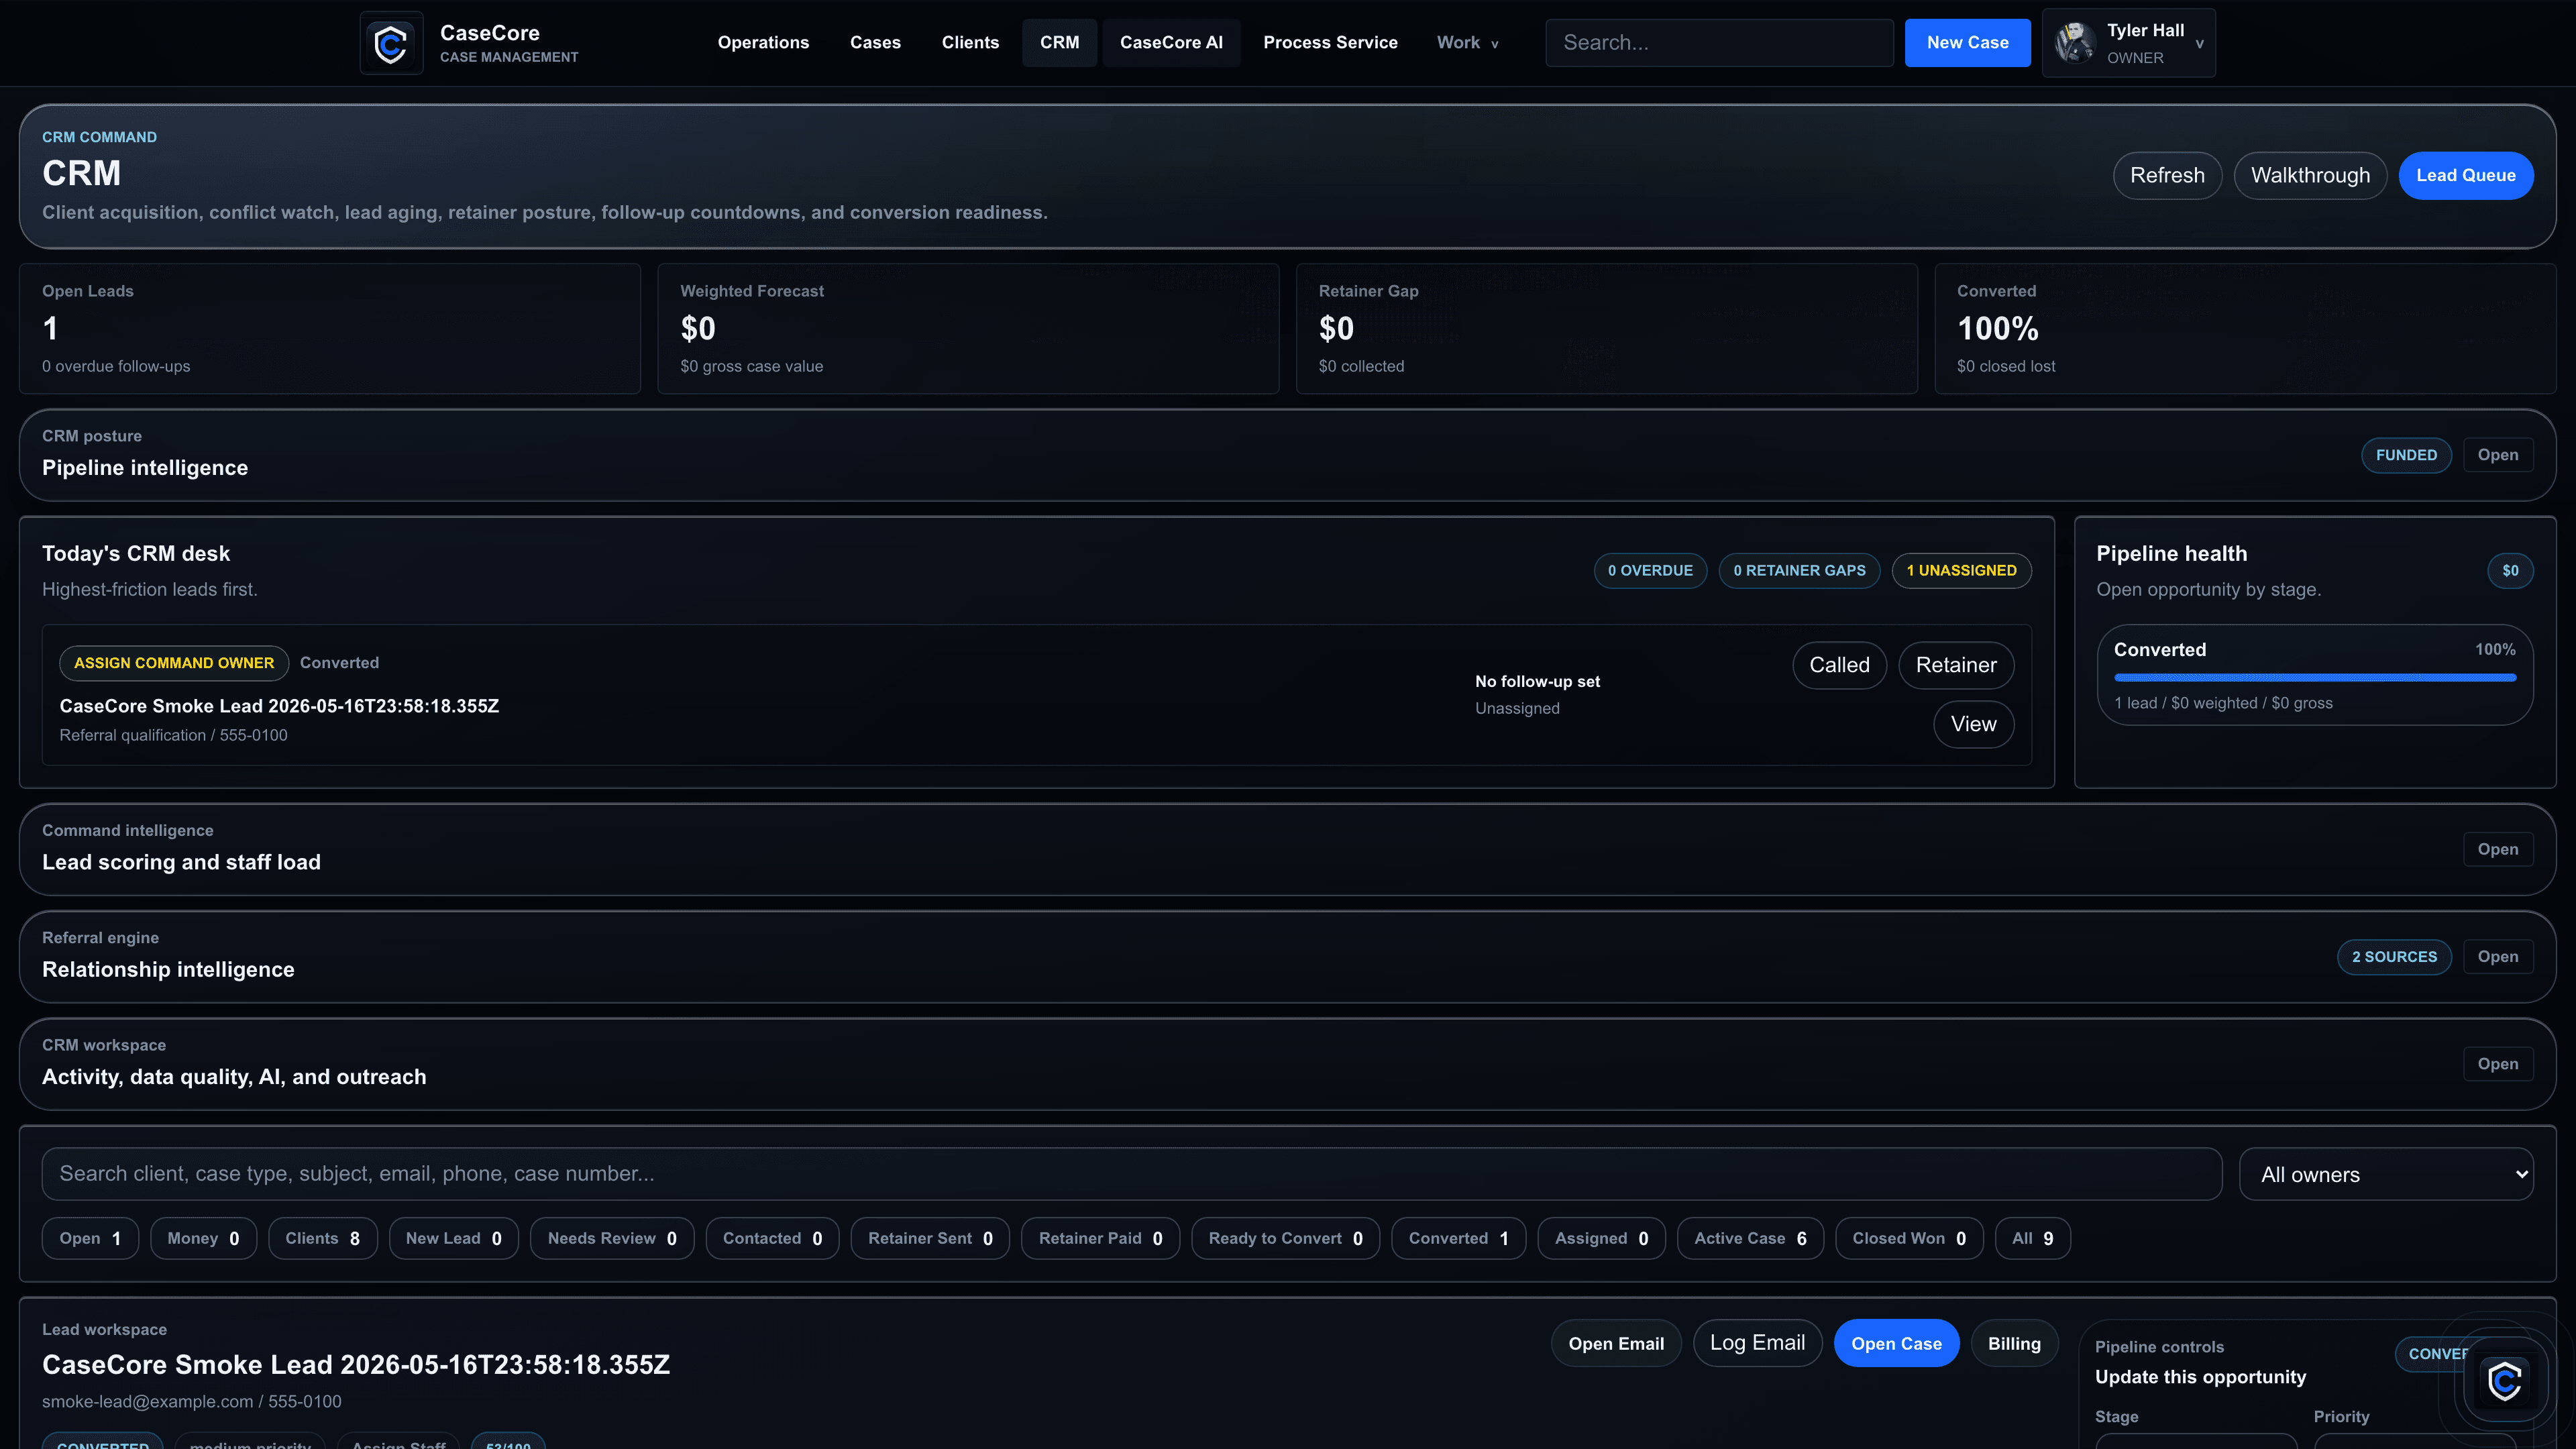Select the Assigned 0 filter chip

1601,1239
